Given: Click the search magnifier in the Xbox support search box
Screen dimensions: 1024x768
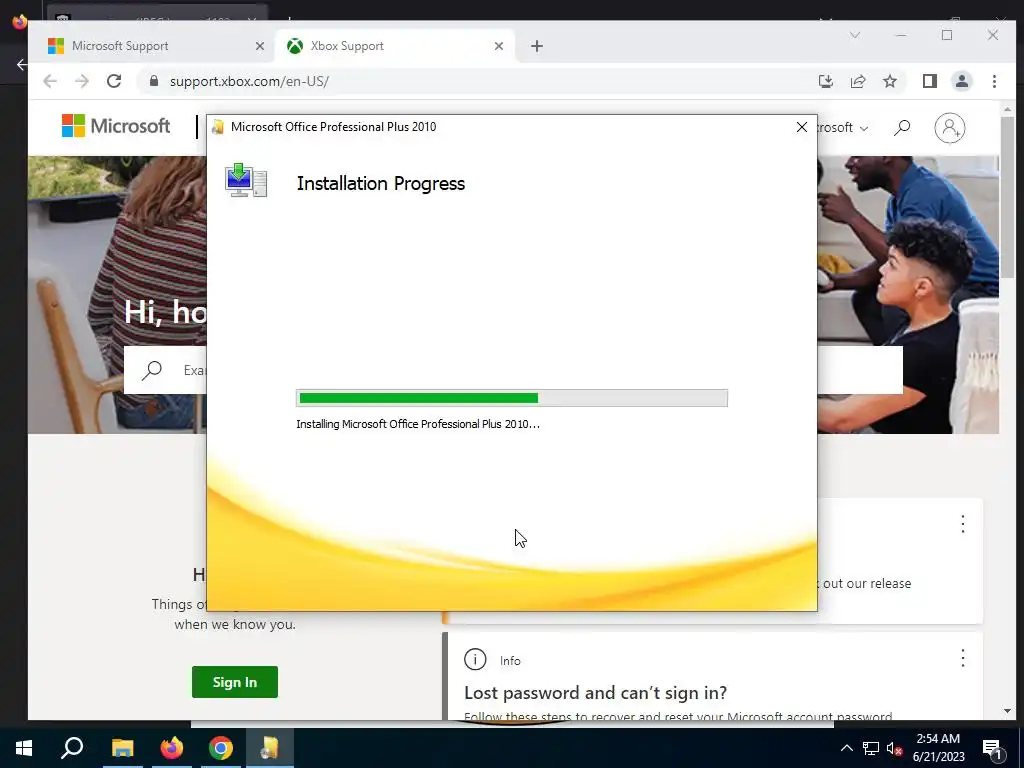Looking at the screenshot, I should [x=152, y=370].
